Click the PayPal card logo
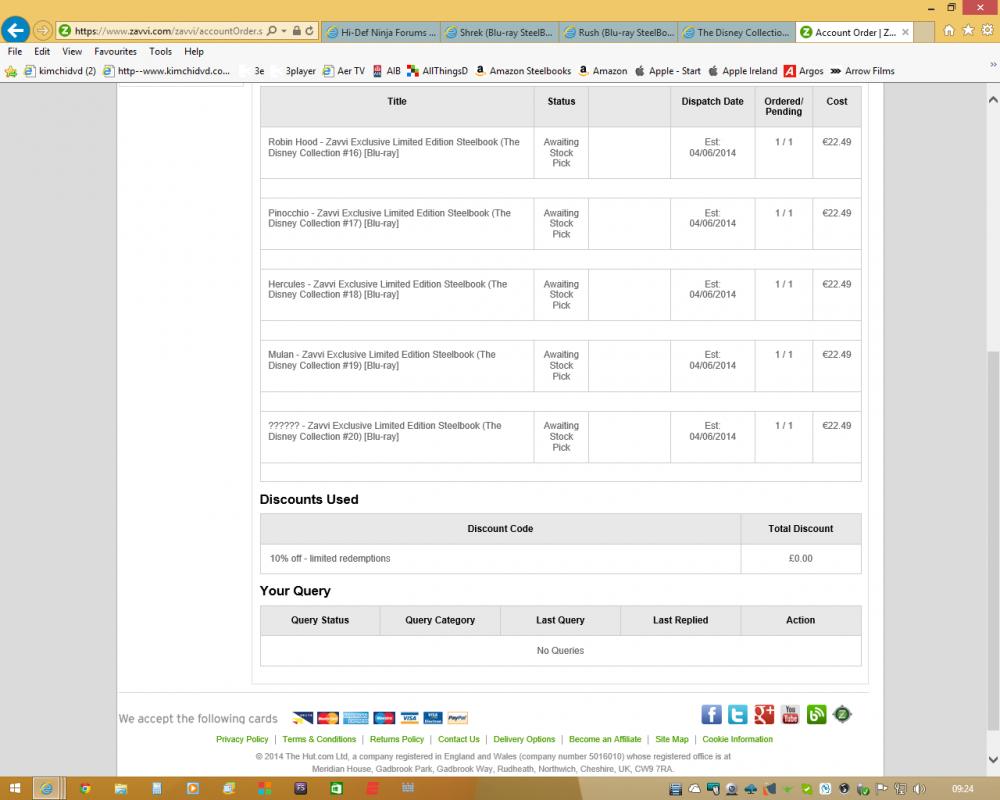This screenshot has height=800, width=1000. 457,718
